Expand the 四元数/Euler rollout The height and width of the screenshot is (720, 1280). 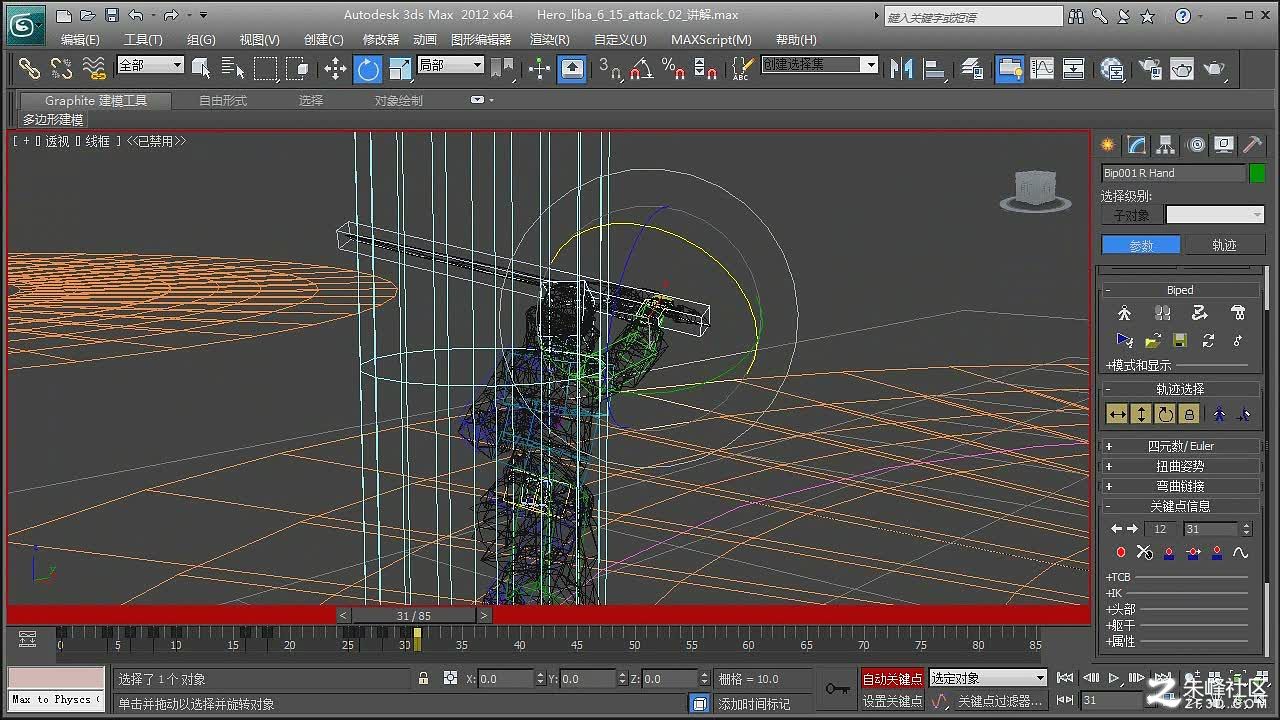point(1180,446)
